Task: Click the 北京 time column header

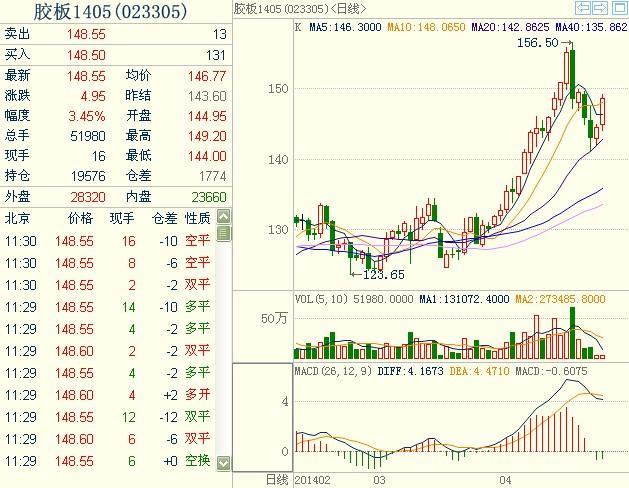Action: point(17,217)
